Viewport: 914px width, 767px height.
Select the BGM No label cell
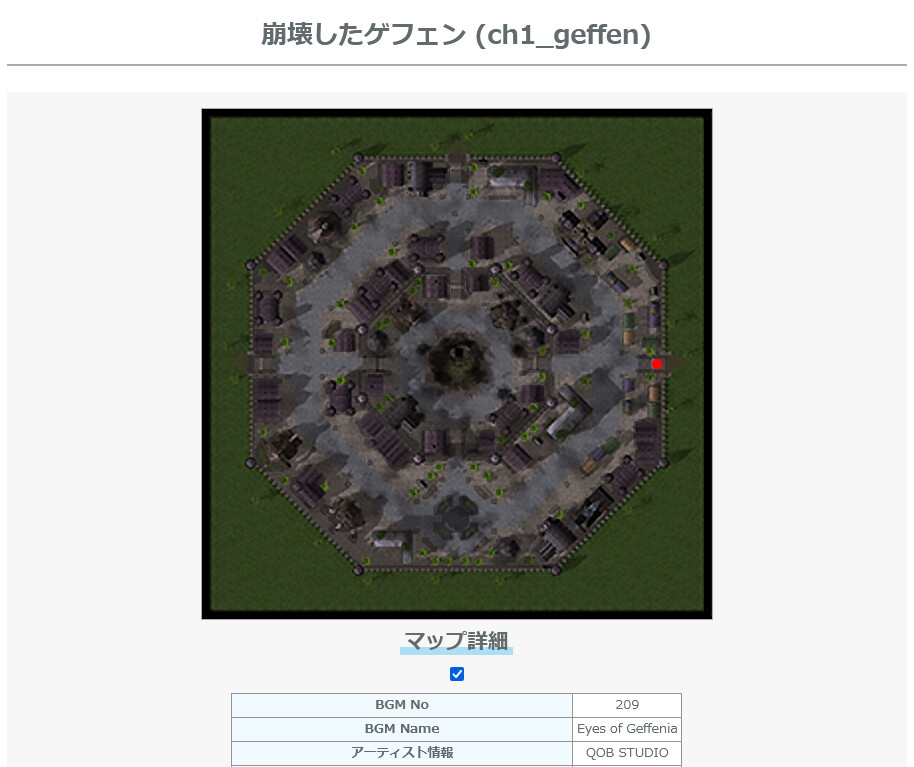click(402, 705)
